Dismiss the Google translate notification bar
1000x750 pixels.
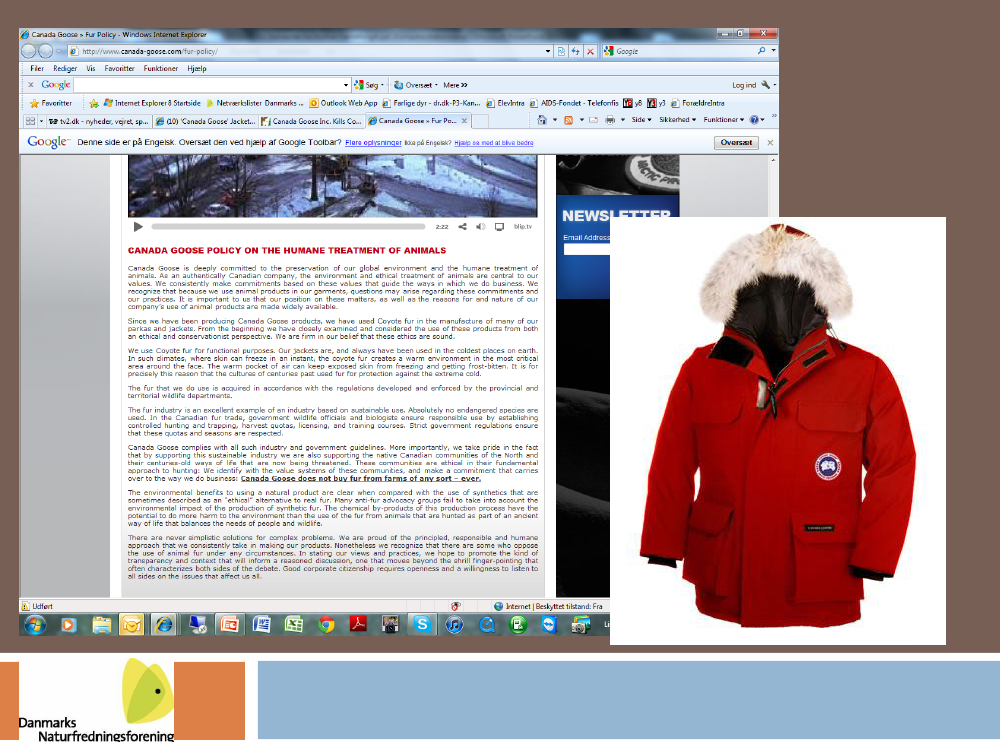770,143
